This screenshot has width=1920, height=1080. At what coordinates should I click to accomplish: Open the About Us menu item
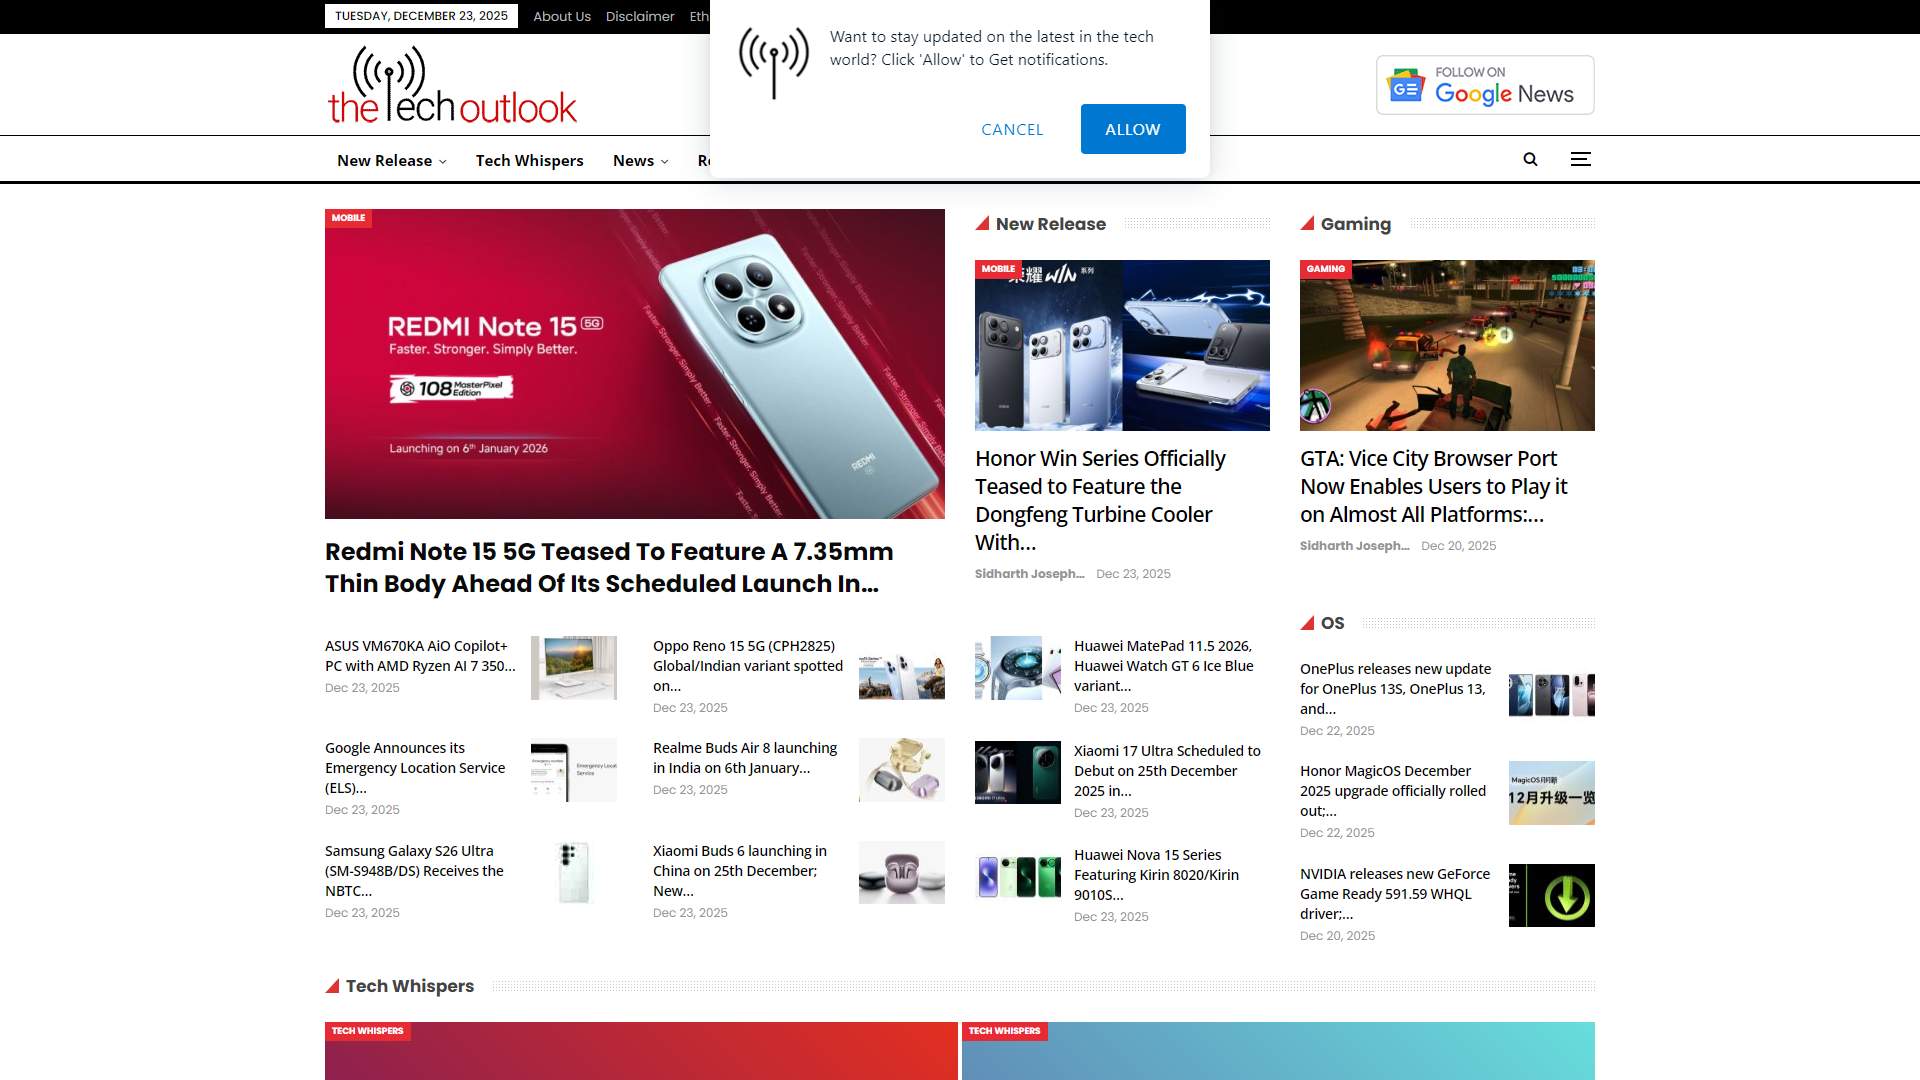tap(561, 16)
